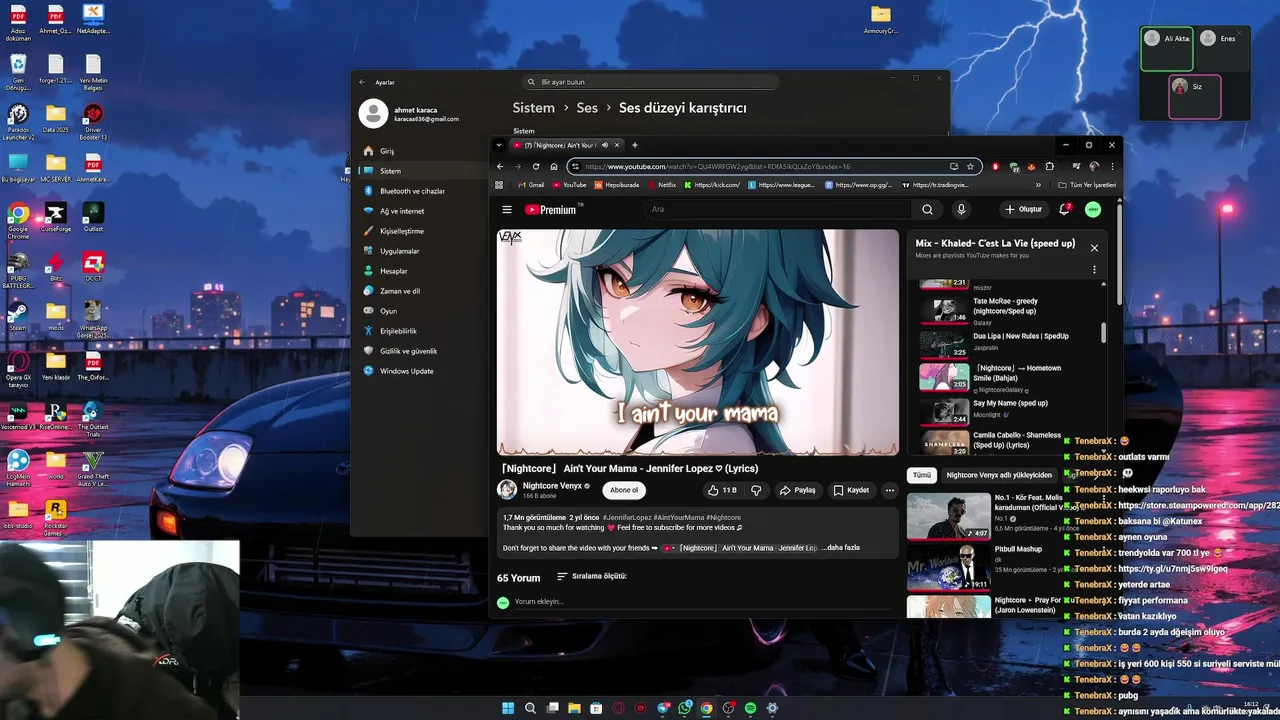Open YouTube notifications bell
Screen dimensions: 1280x720
[1065, 209]
